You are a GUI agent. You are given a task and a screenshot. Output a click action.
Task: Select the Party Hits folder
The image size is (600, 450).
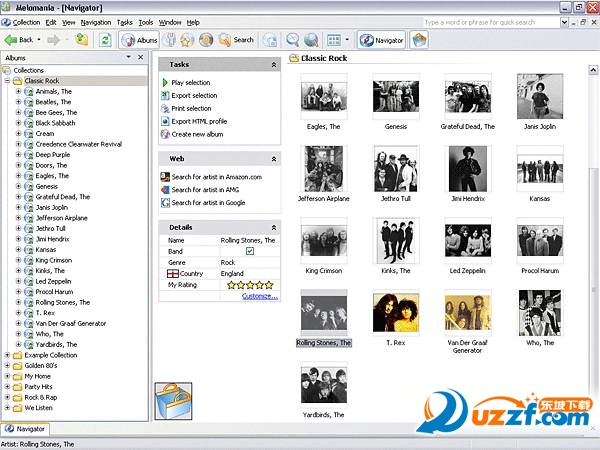coord(38,386)
